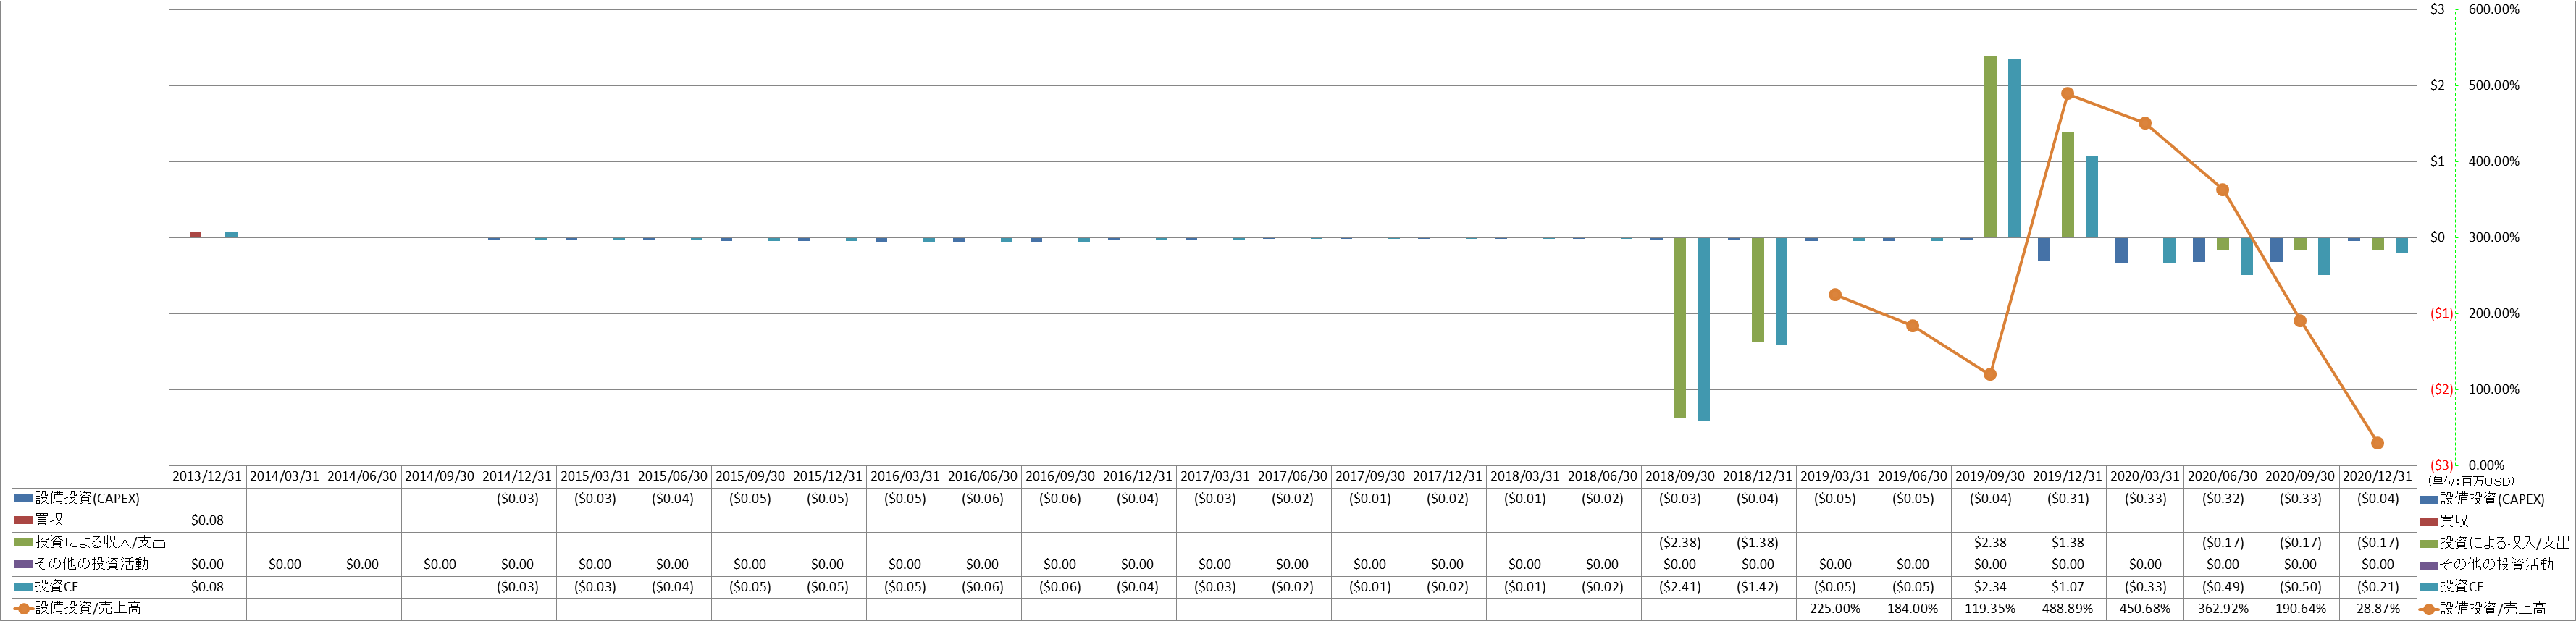
Task: Click the ($0.31) CAPEX cell under 2019/12/31
Action: 2068,498
